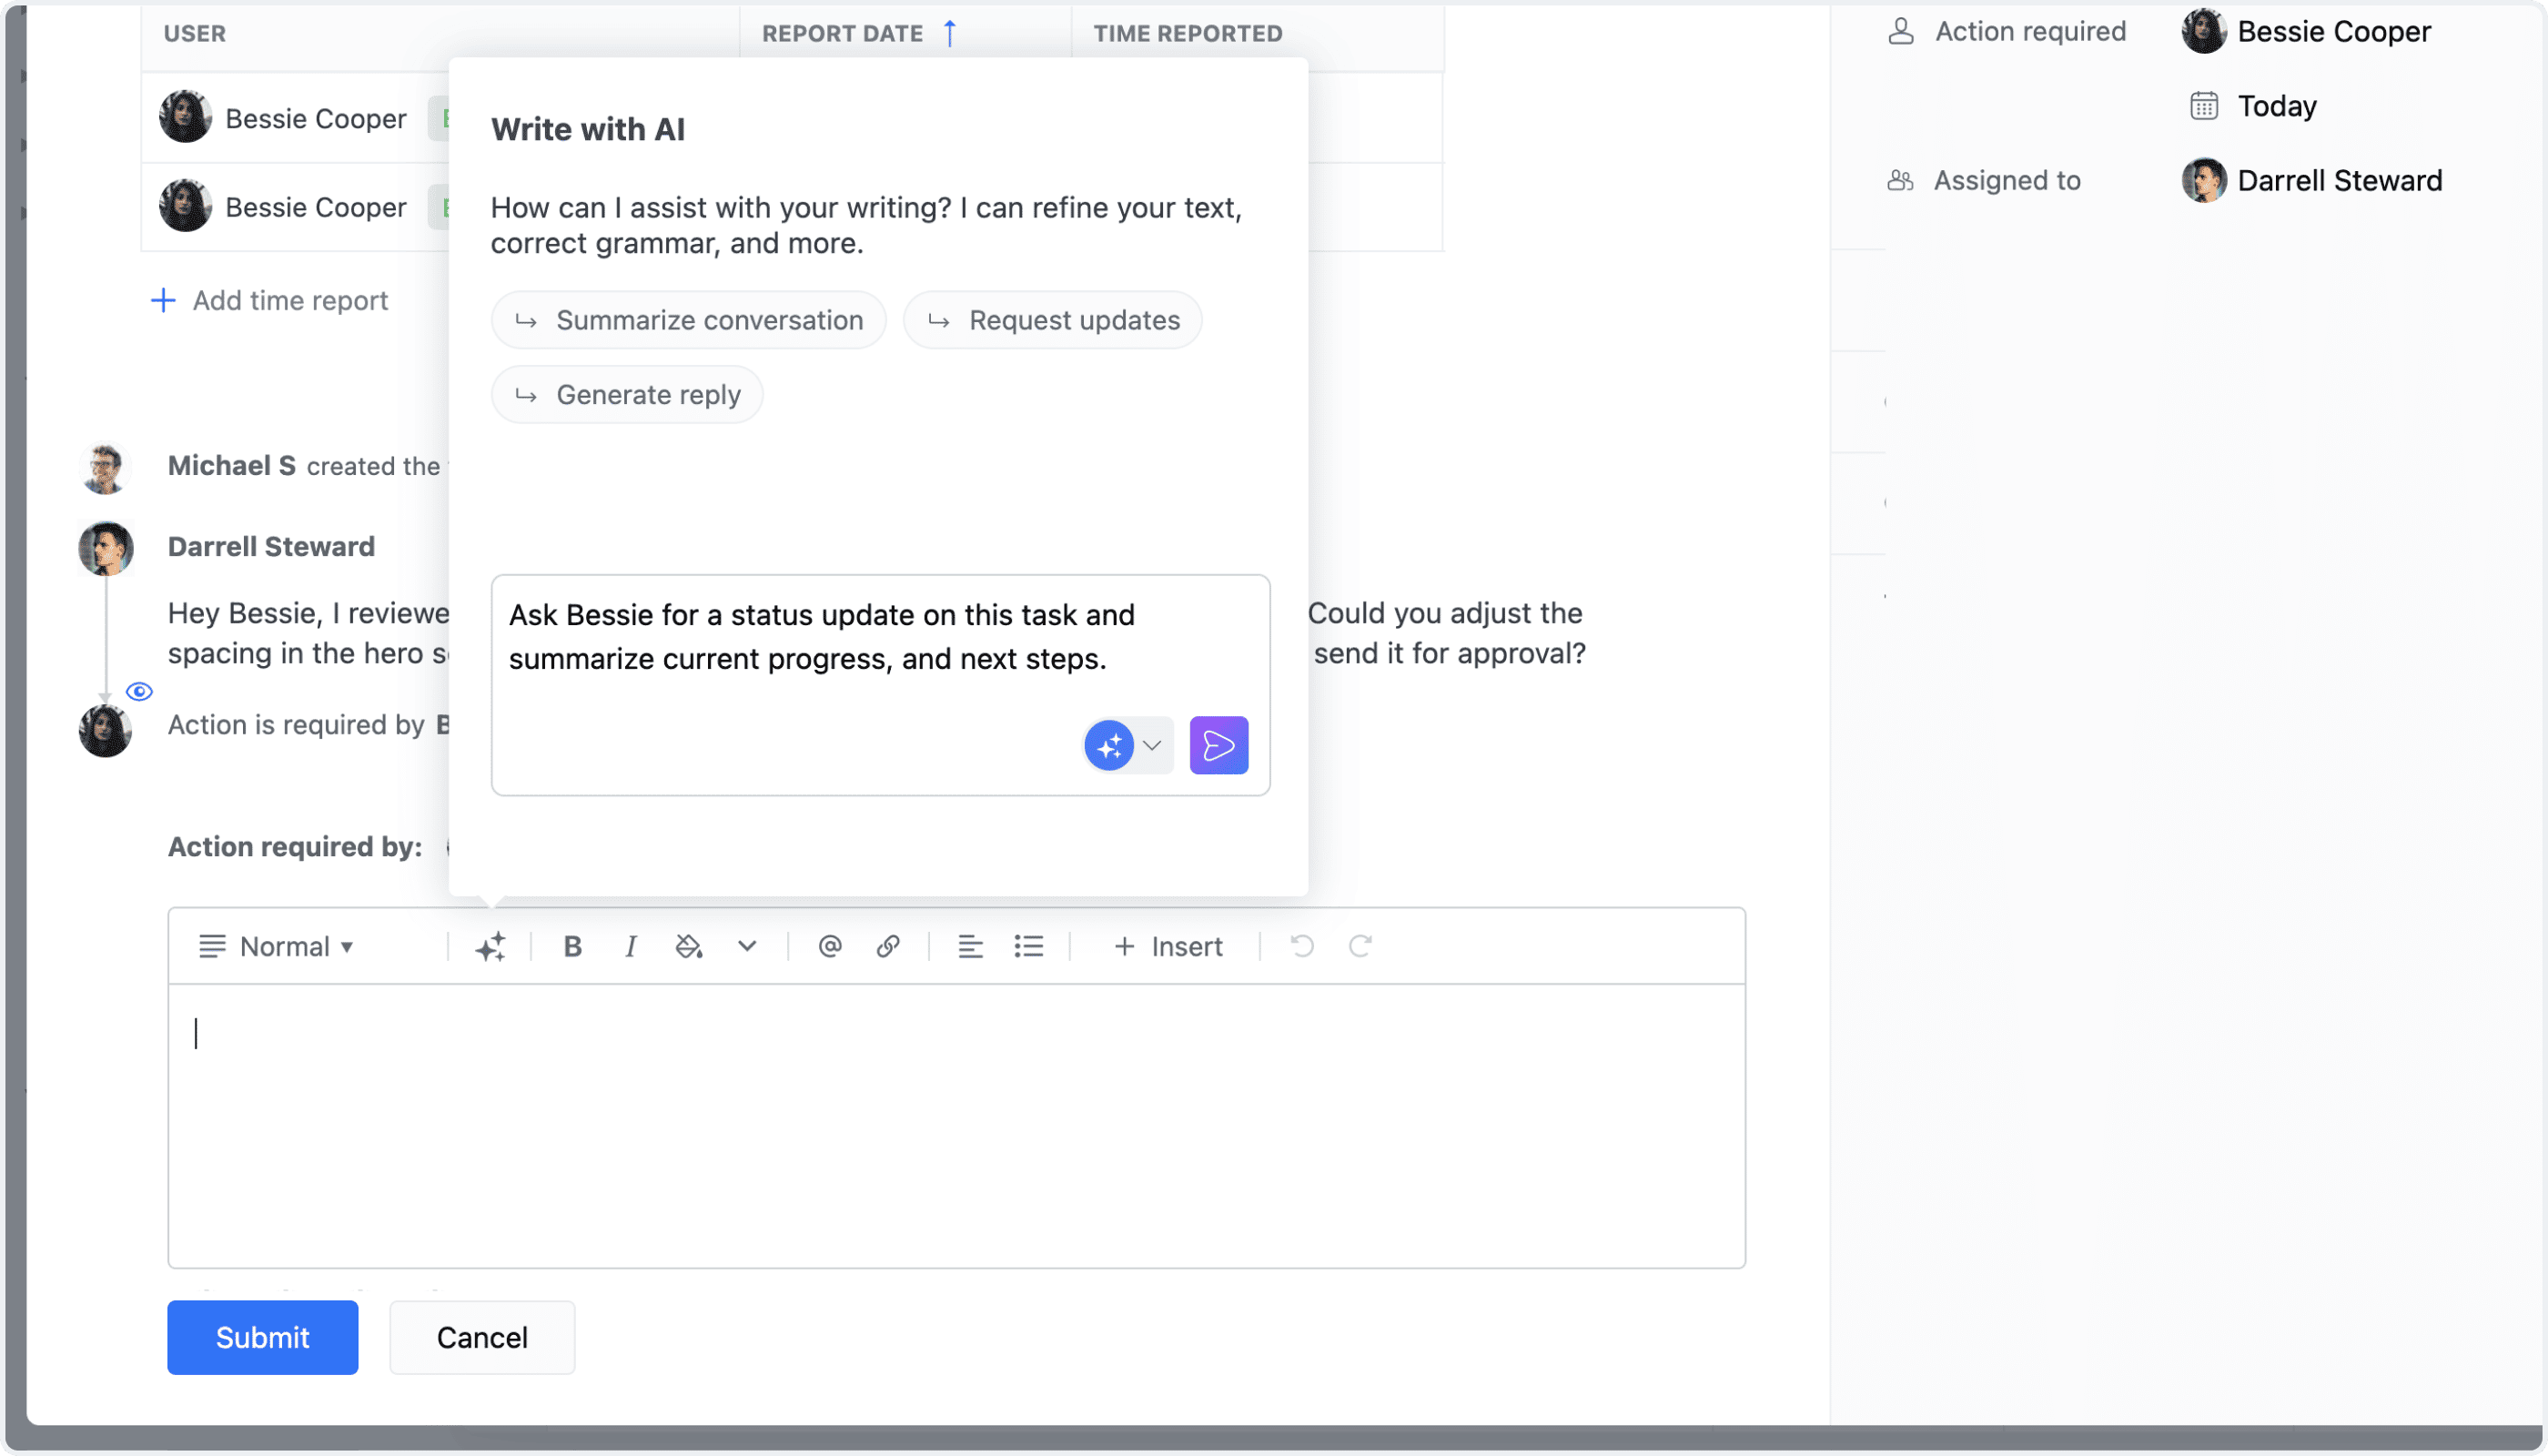Click Darrell Steward under Assigned to
Screen dimensions: 2548x1456
click(x=2312, y=180)
